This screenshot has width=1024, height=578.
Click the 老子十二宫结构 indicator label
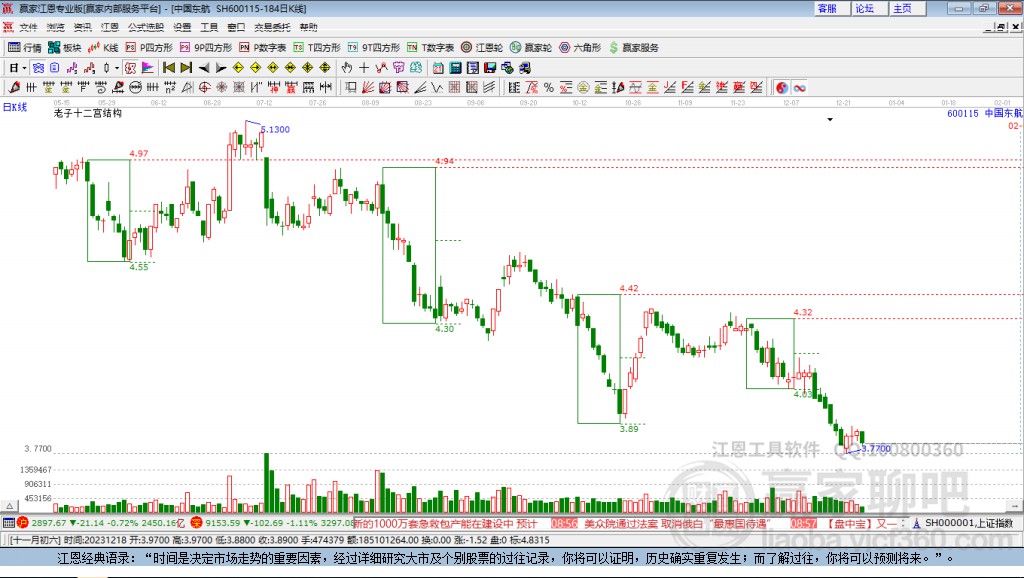pos(88,113)
